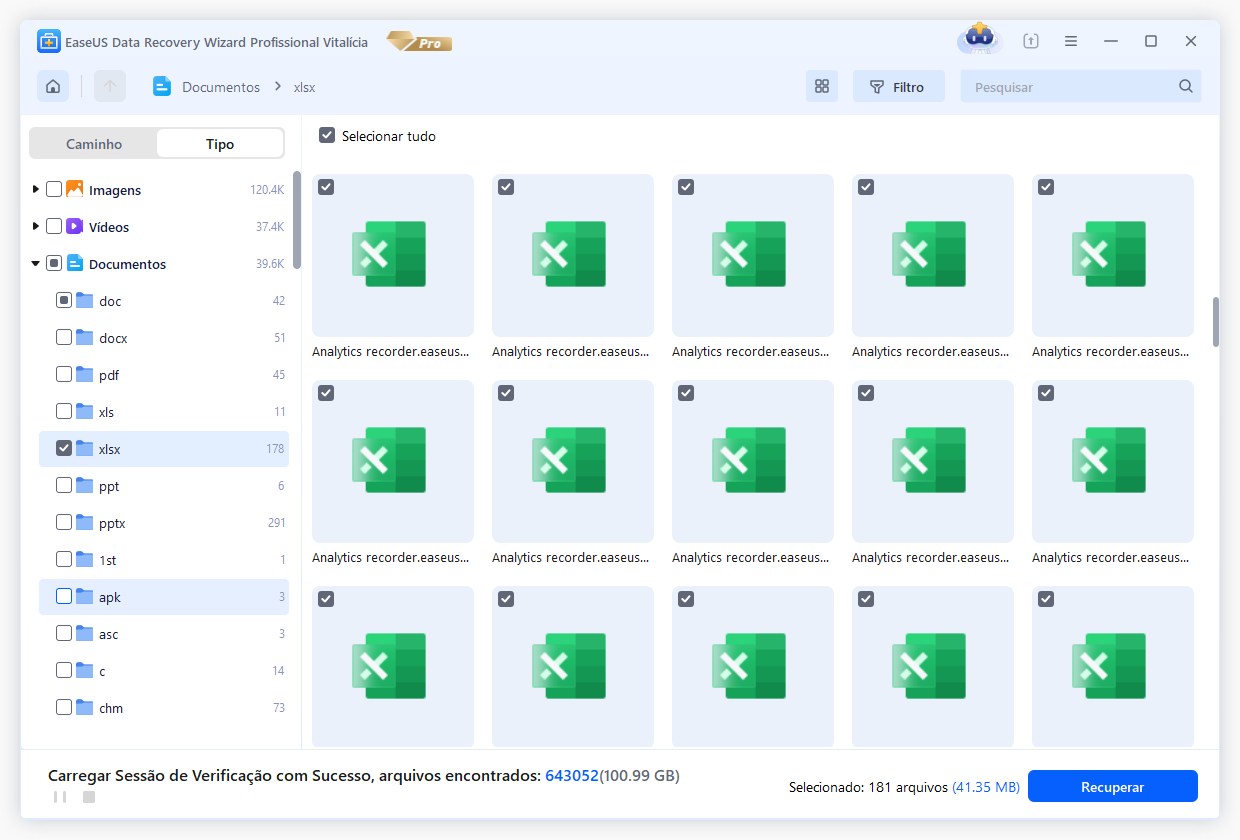Click the pdf folder icon
This screenshot has width=1240, height=840.
85,374
